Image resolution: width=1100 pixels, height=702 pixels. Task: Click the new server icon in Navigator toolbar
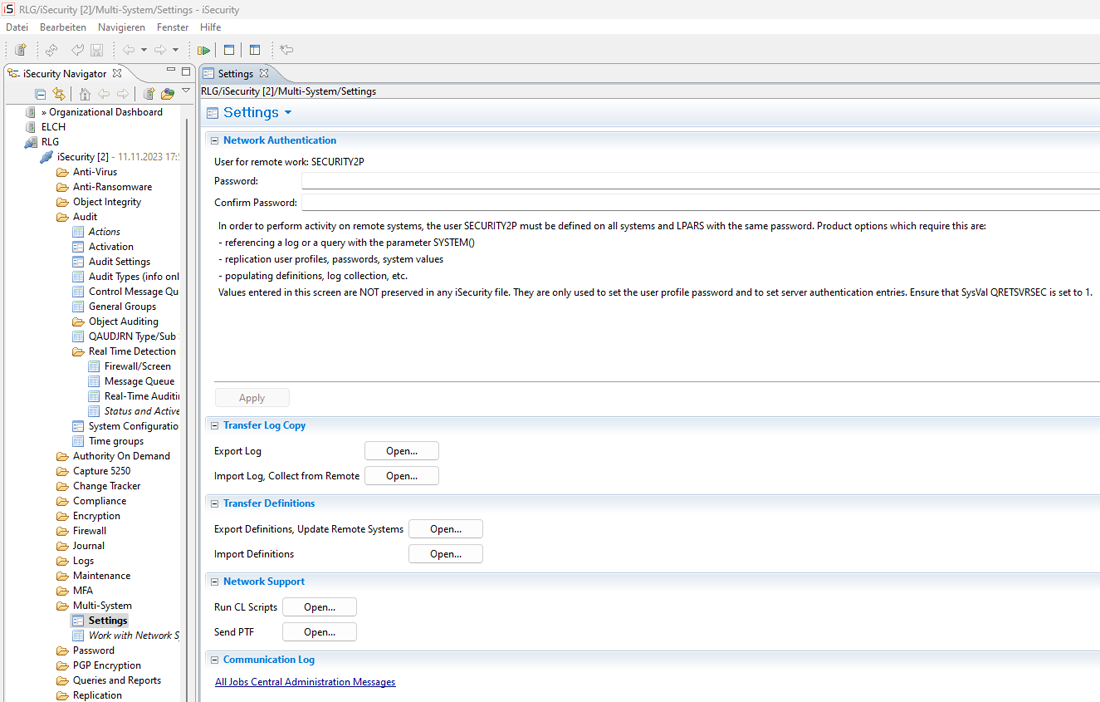pos(149,94)
